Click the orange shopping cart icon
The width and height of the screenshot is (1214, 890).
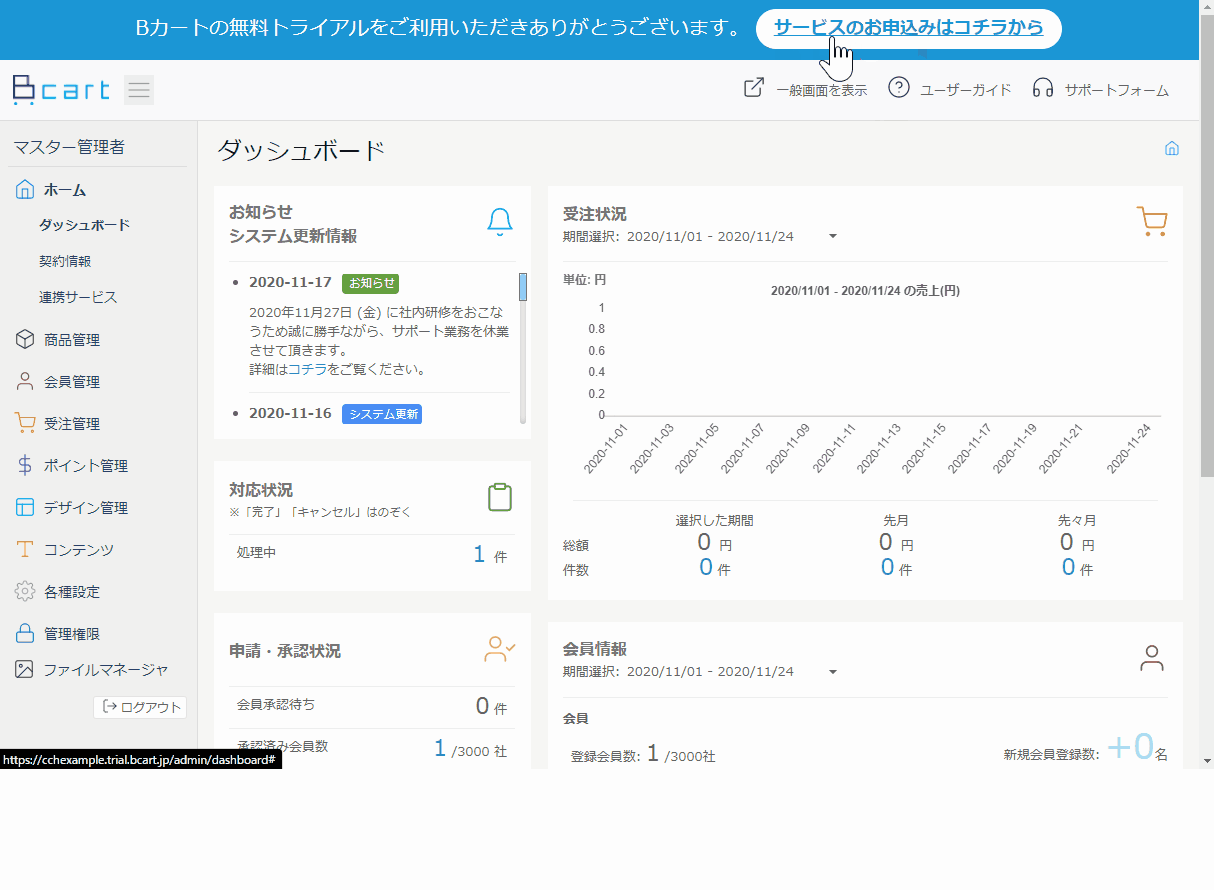[1152, 221]
